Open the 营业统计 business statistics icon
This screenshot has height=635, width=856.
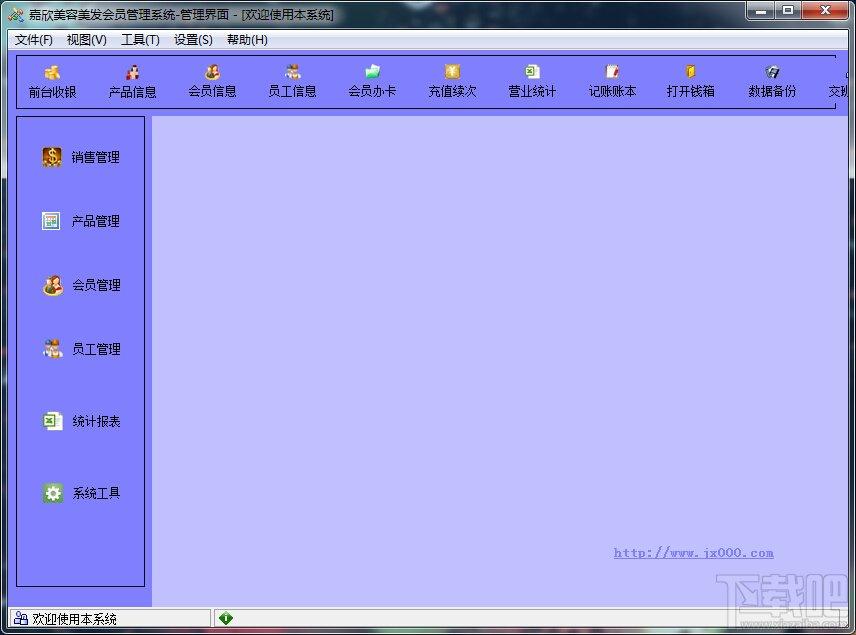point(532,82)
